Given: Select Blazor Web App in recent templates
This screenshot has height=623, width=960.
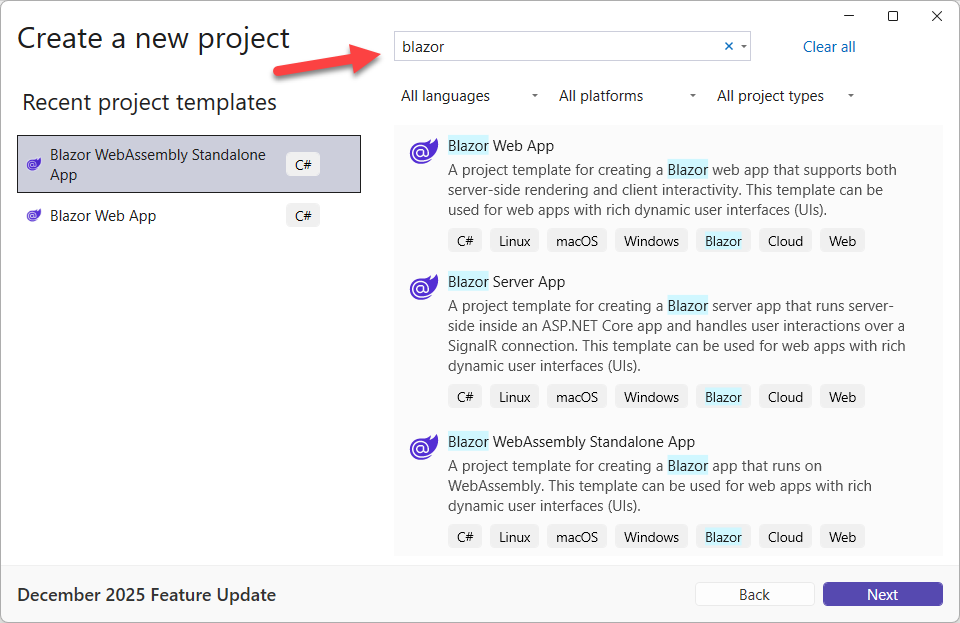Looking at the screenshot, I should (189, 215).
